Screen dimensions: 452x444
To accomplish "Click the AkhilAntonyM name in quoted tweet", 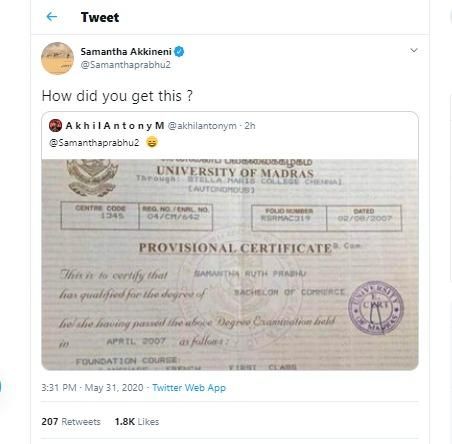I will (x=115, y=126).
